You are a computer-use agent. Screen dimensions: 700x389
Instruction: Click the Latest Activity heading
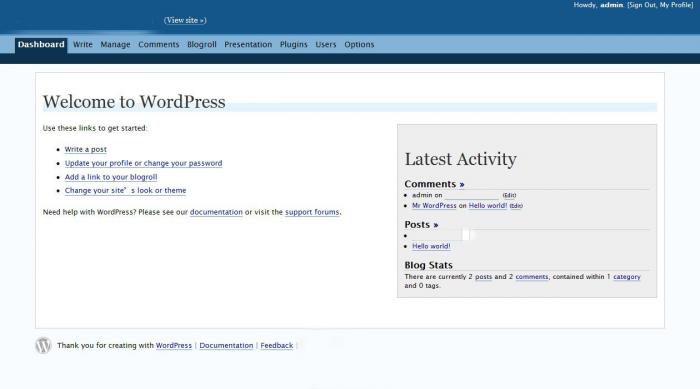click(x=461, y=159)
